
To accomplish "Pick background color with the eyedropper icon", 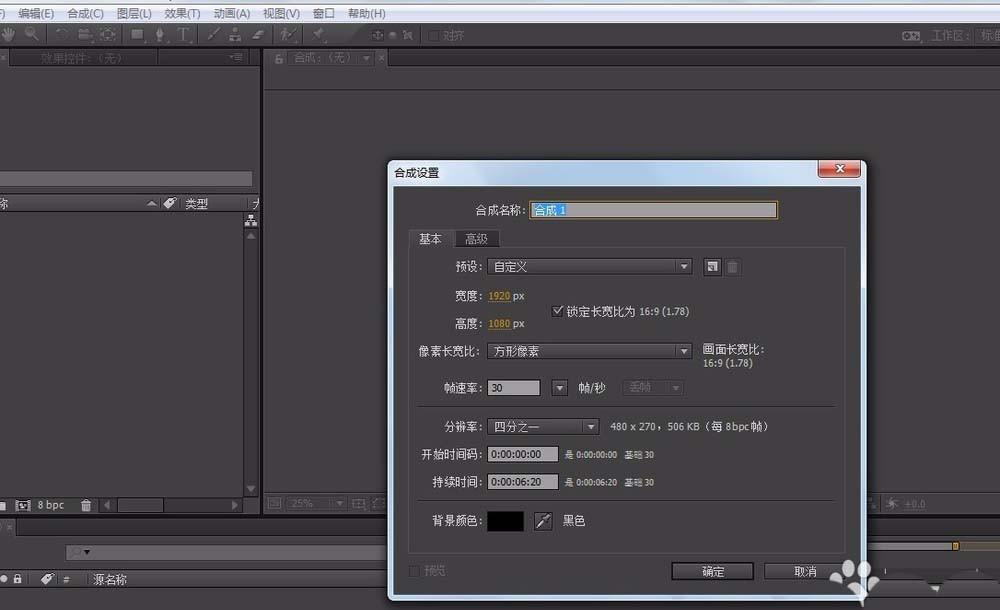I will point(543,521).
